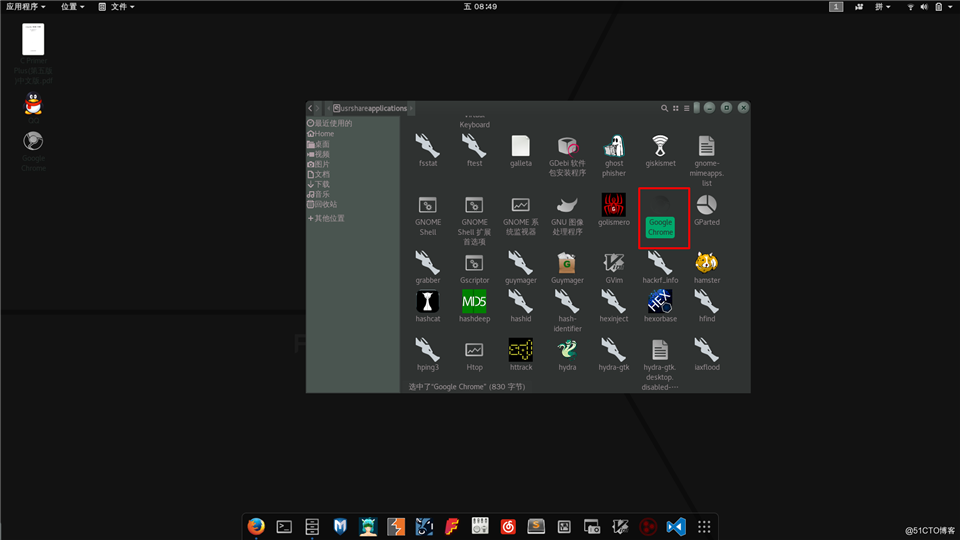Open the 位置 places menu

coord(72,7)
